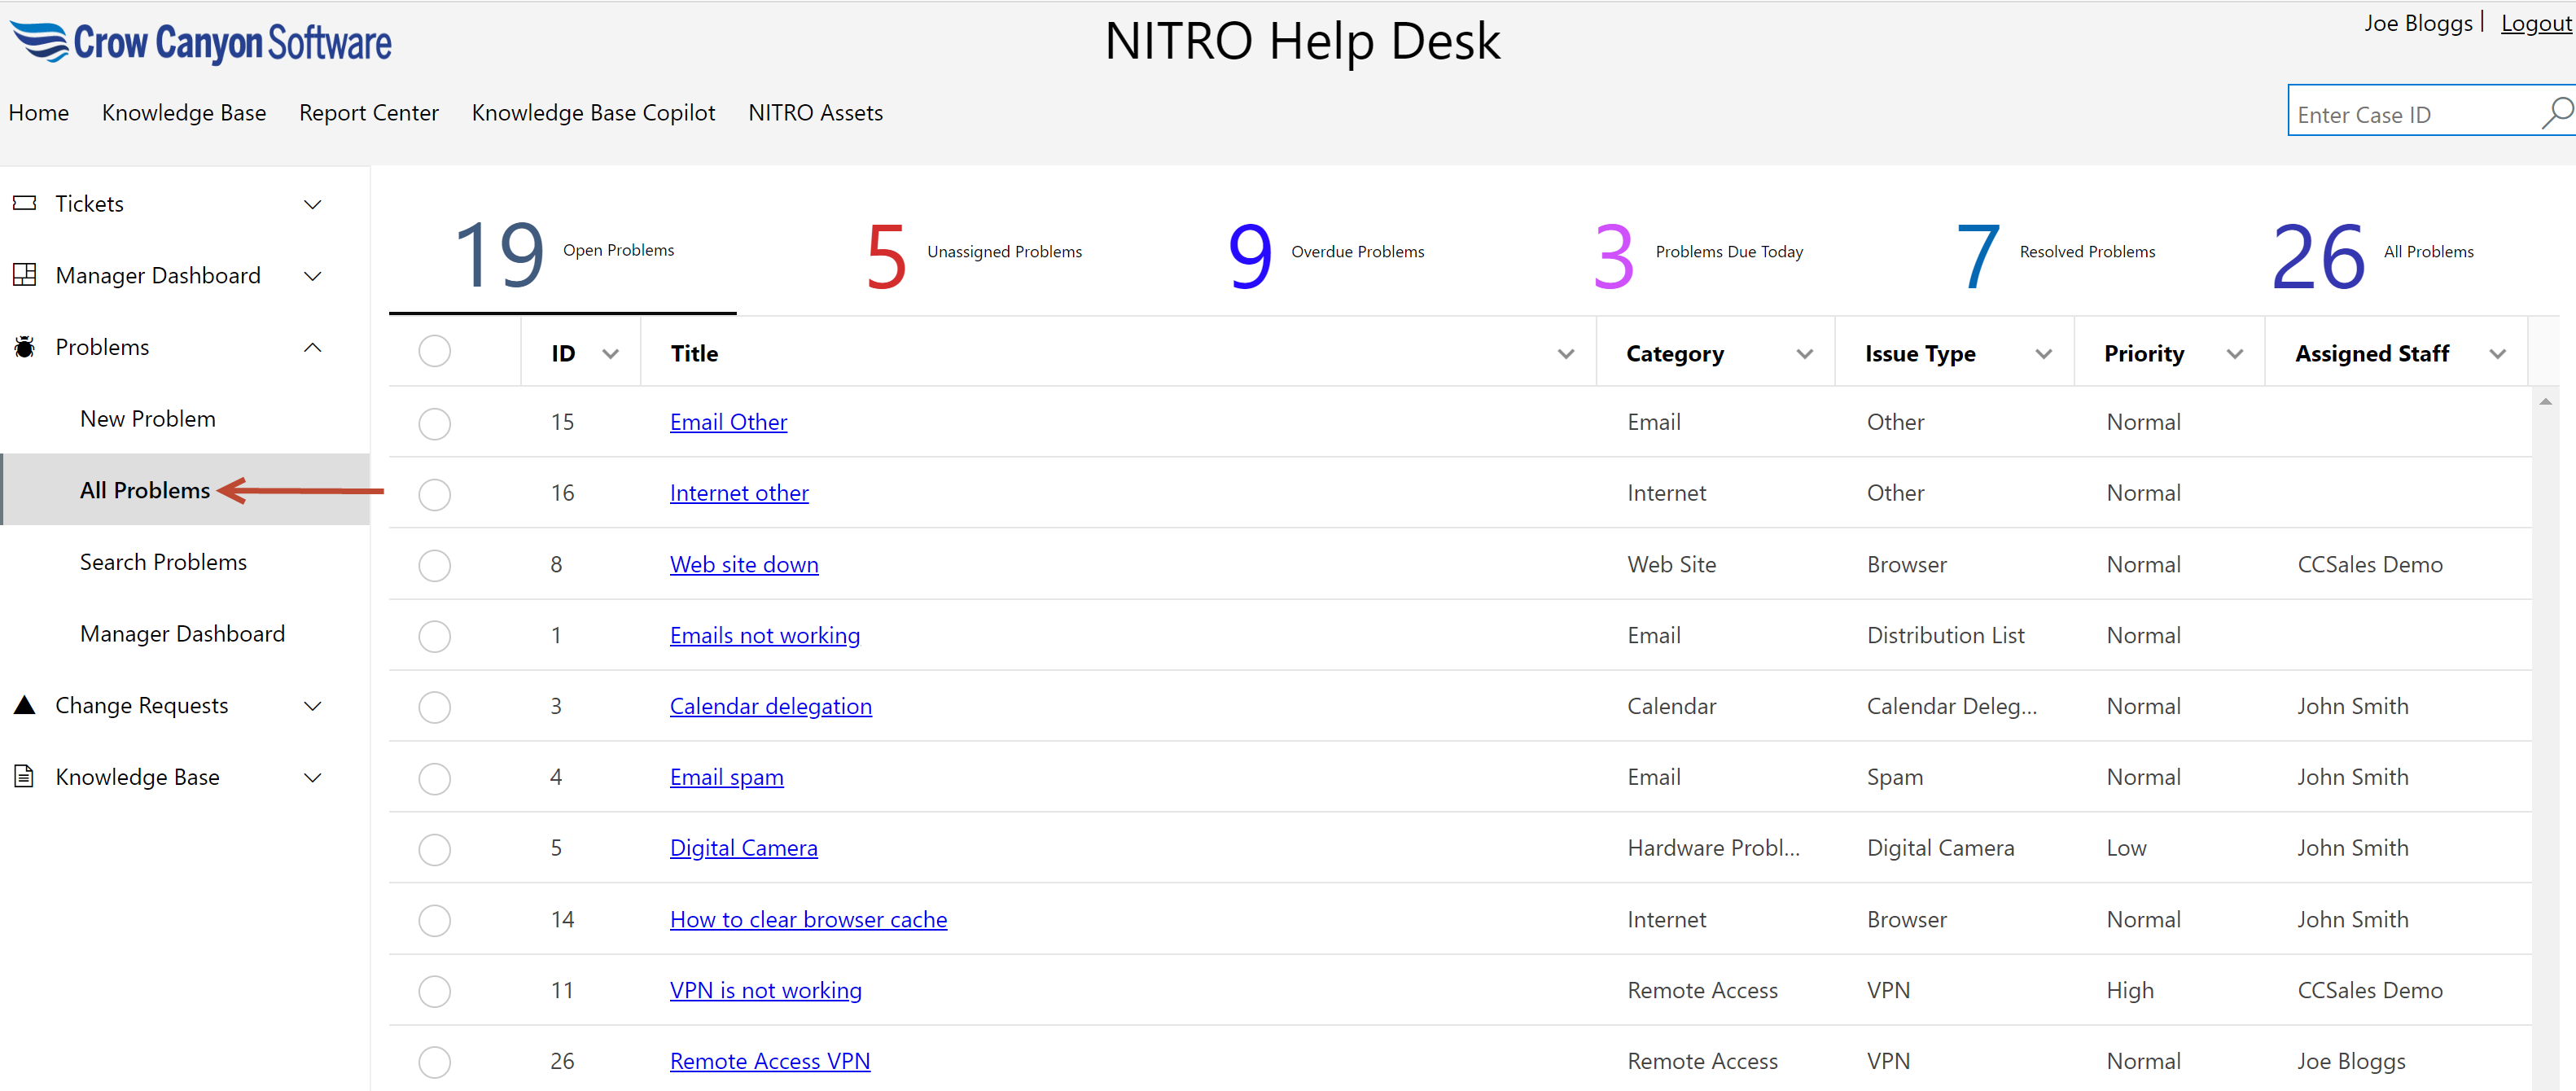This screenshot has width=2576, height=1091.
Task: Open the Priority column dropdown
Action: [2234, 354]
